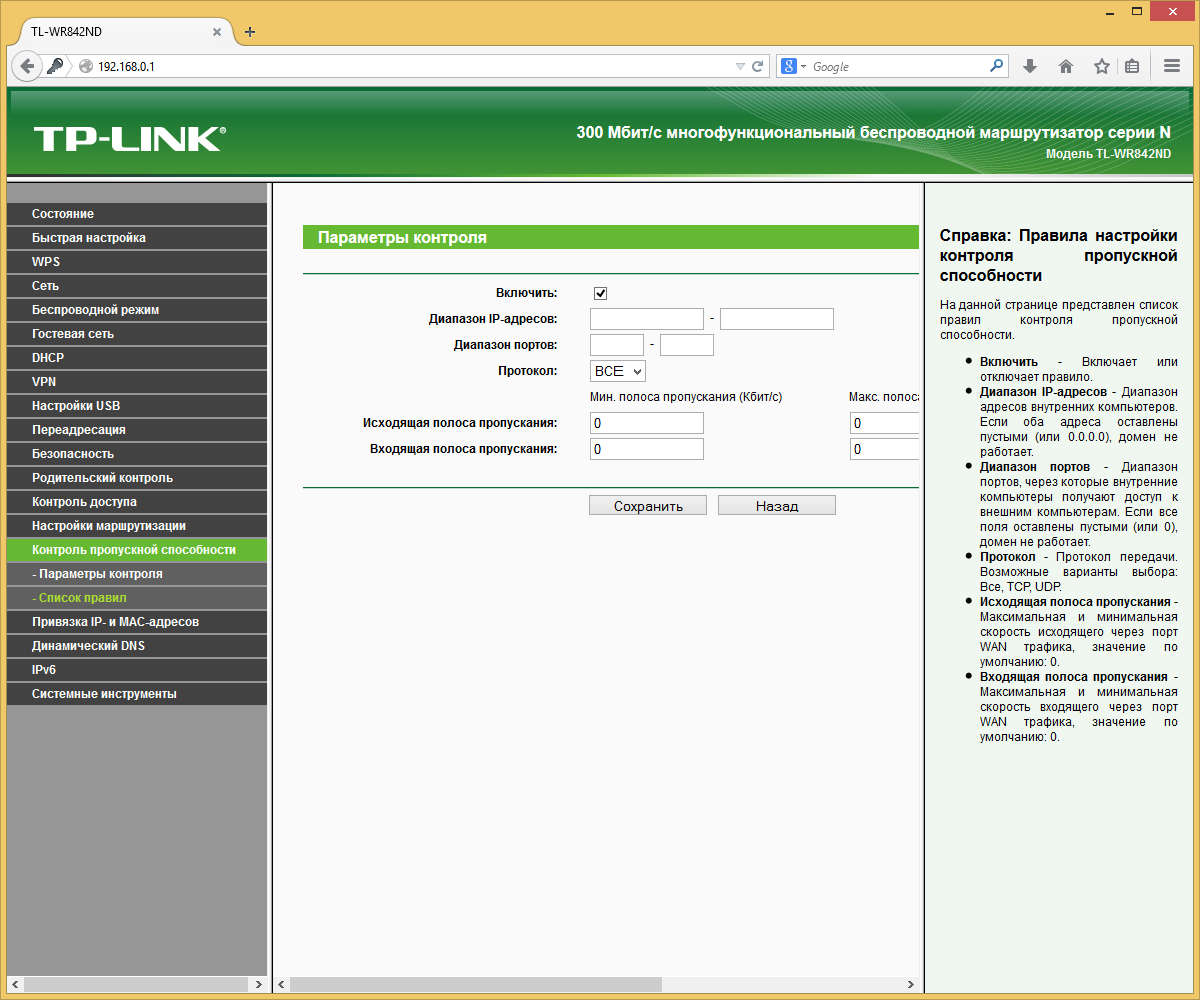Image resolution: width=1200 pixels, height=1000 pixels.
Task: Click the key icon beside the Back button
Action: tap(56, 66)
